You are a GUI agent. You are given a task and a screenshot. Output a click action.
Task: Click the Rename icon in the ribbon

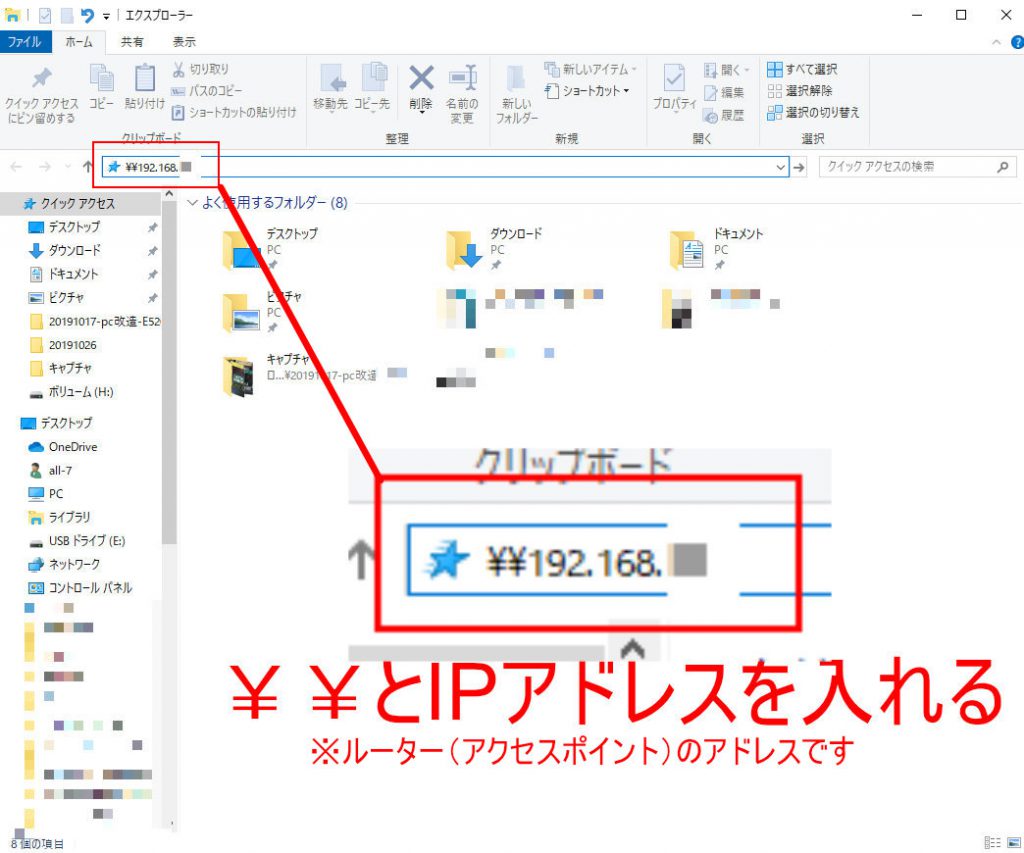click(x=461, y=80)
